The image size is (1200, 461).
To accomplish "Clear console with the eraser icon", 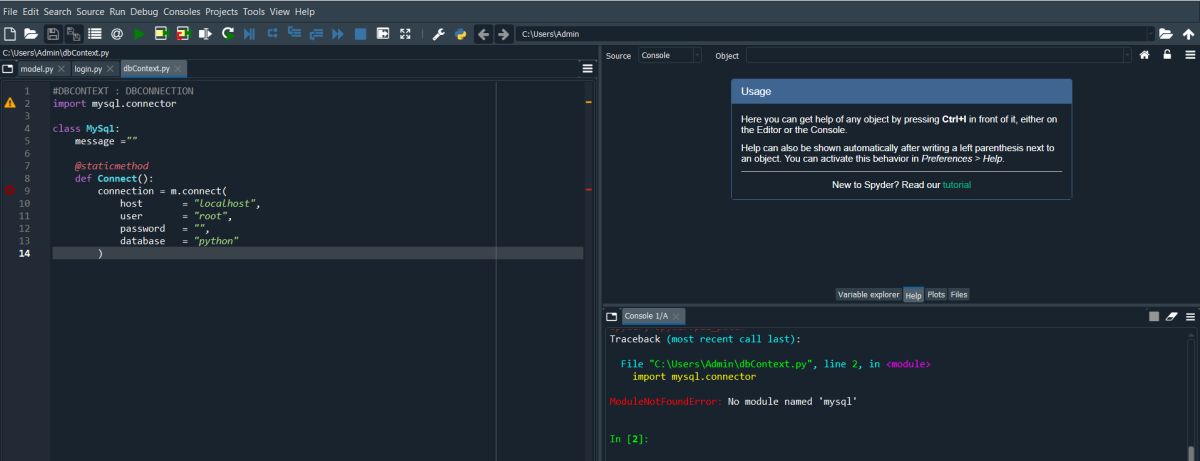I will 1172,316.
